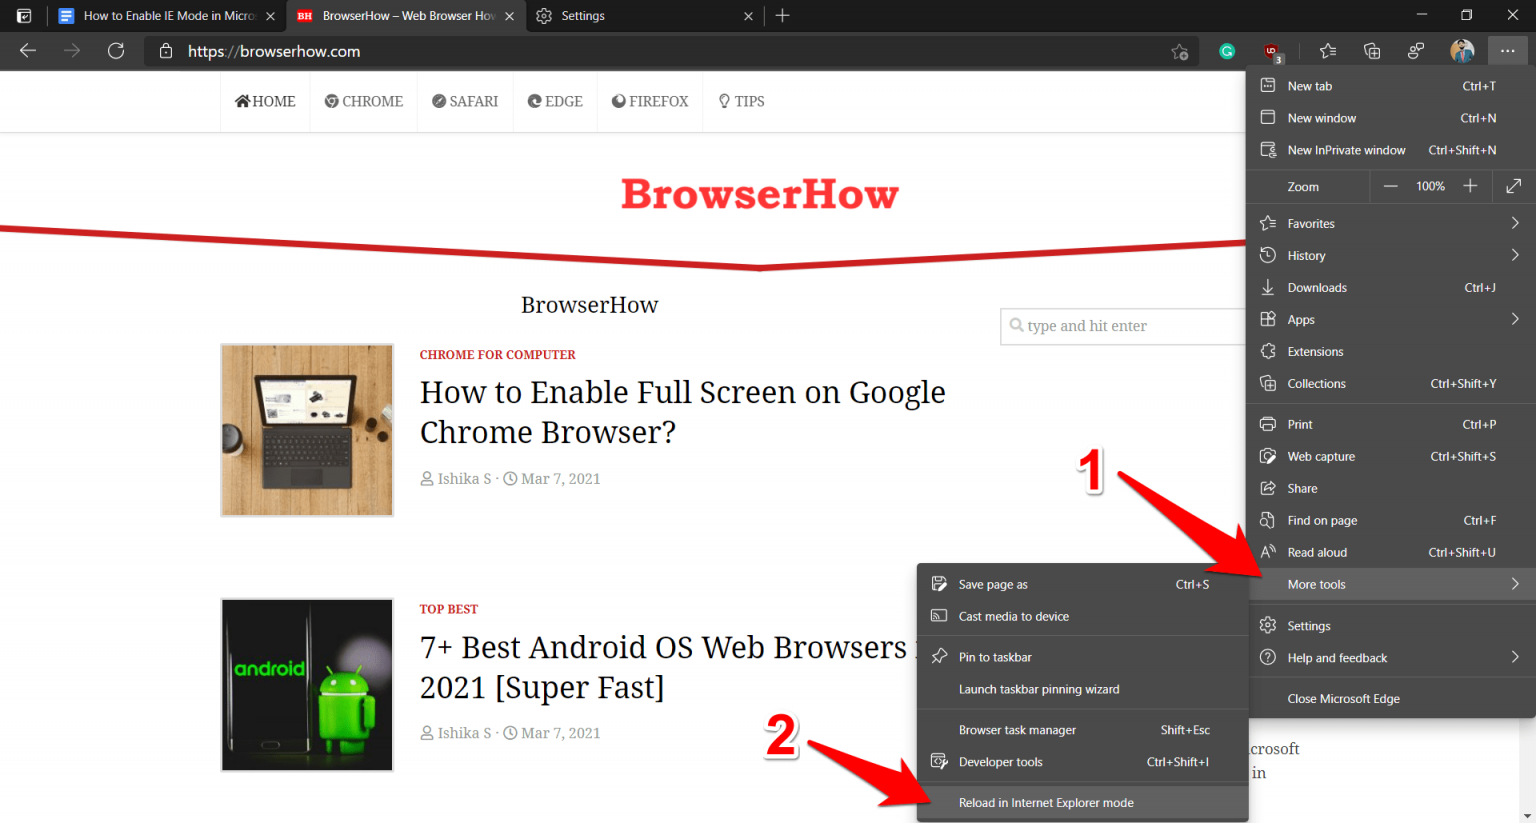Click the back navigation arrow

point(27,51)
